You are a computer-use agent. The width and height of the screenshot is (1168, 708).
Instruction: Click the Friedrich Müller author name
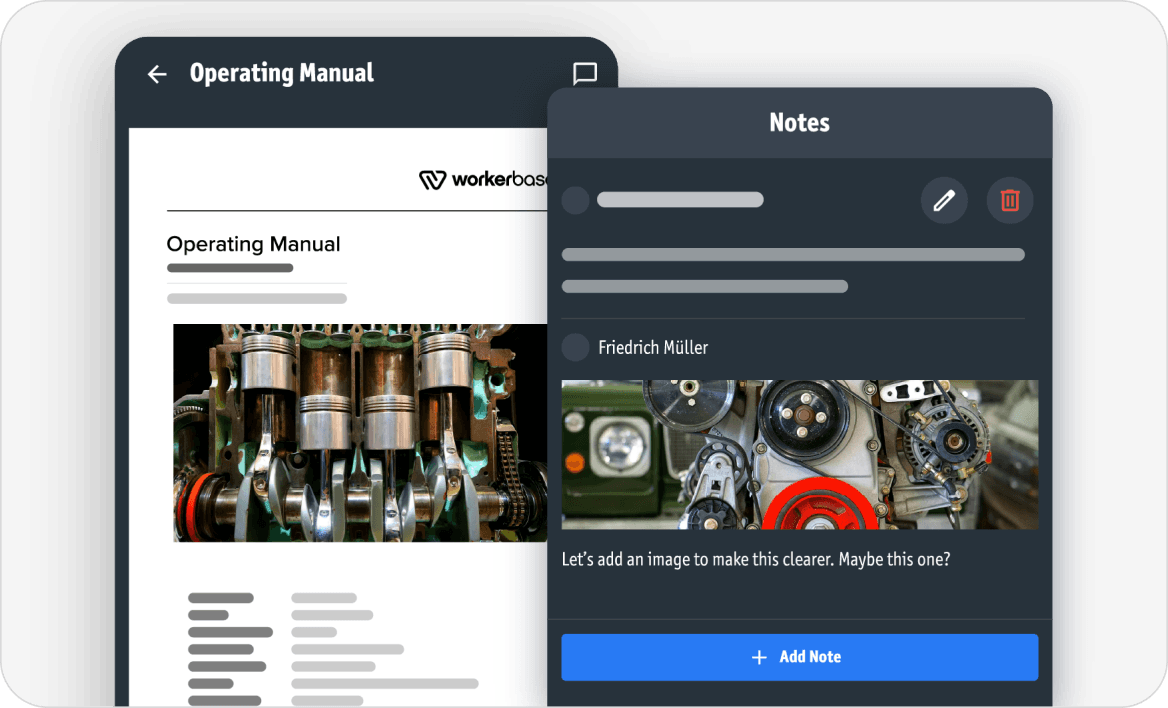[x=653, y=348]
